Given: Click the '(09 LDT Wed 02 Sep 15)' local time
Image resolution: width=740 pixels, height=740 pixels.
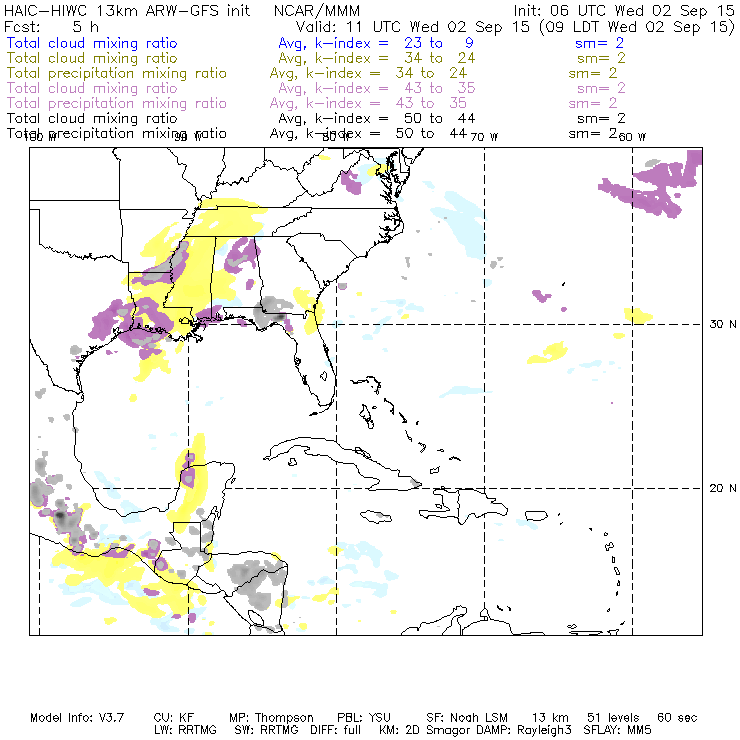Looking at the screenshot, I should click(x=637, y=27).
